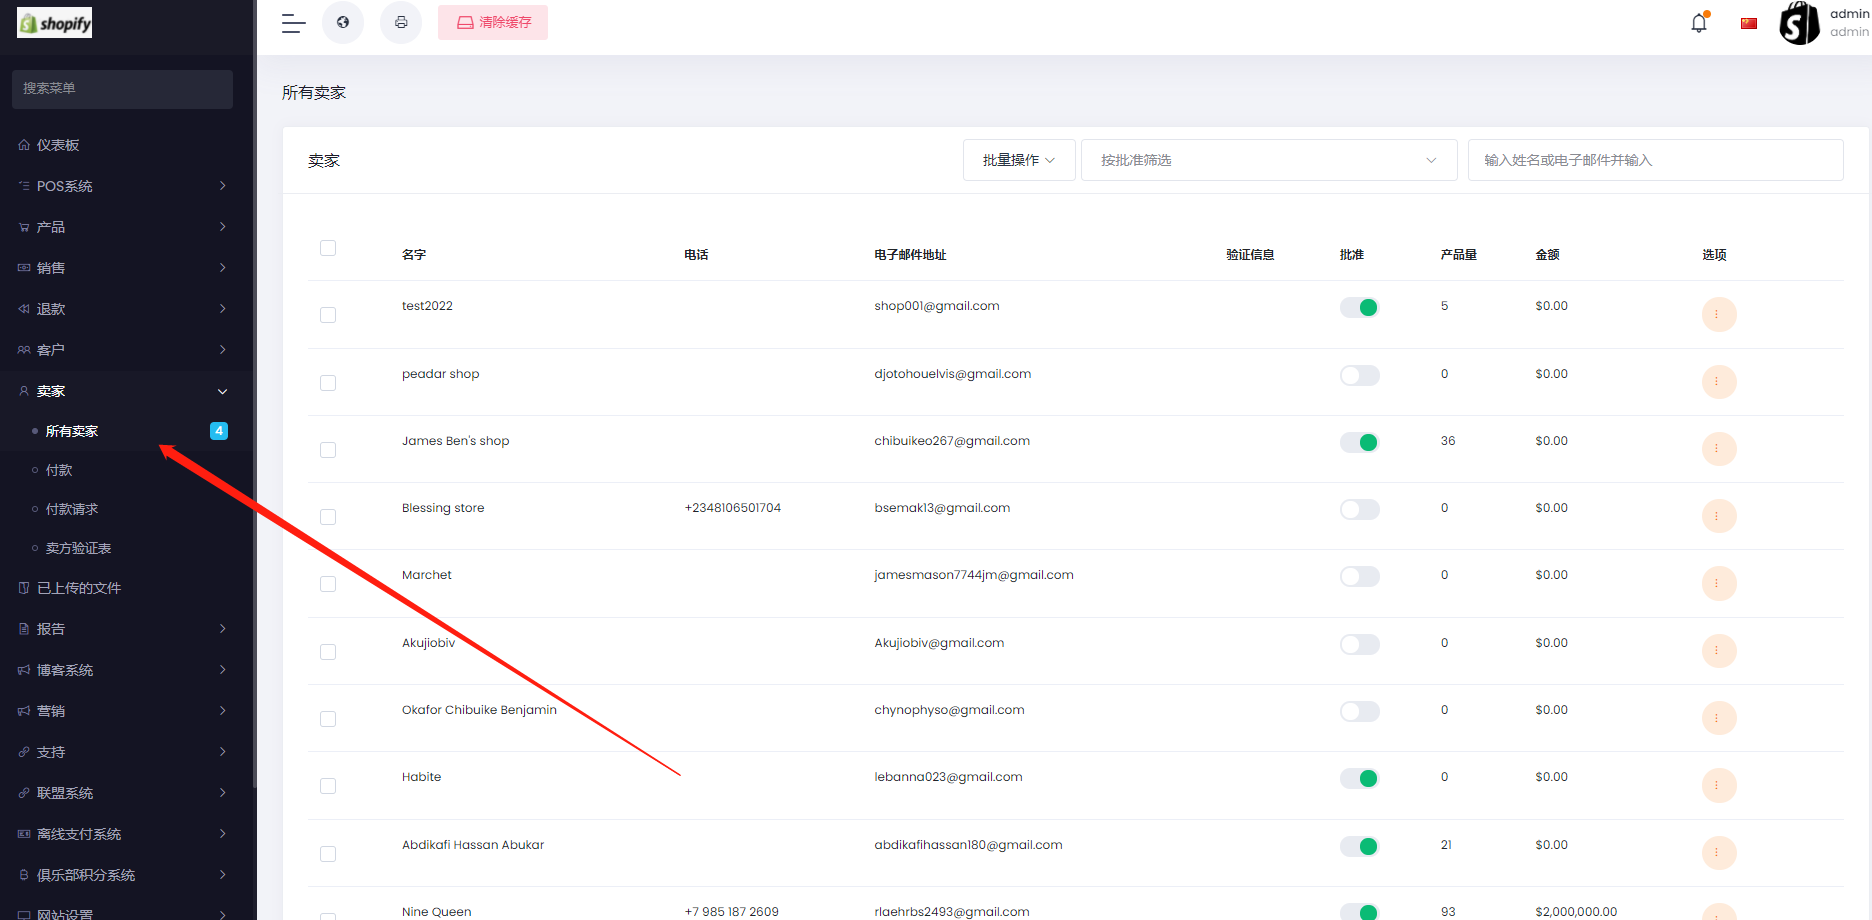Click the 产品 cart icon in sidebar

24,227
